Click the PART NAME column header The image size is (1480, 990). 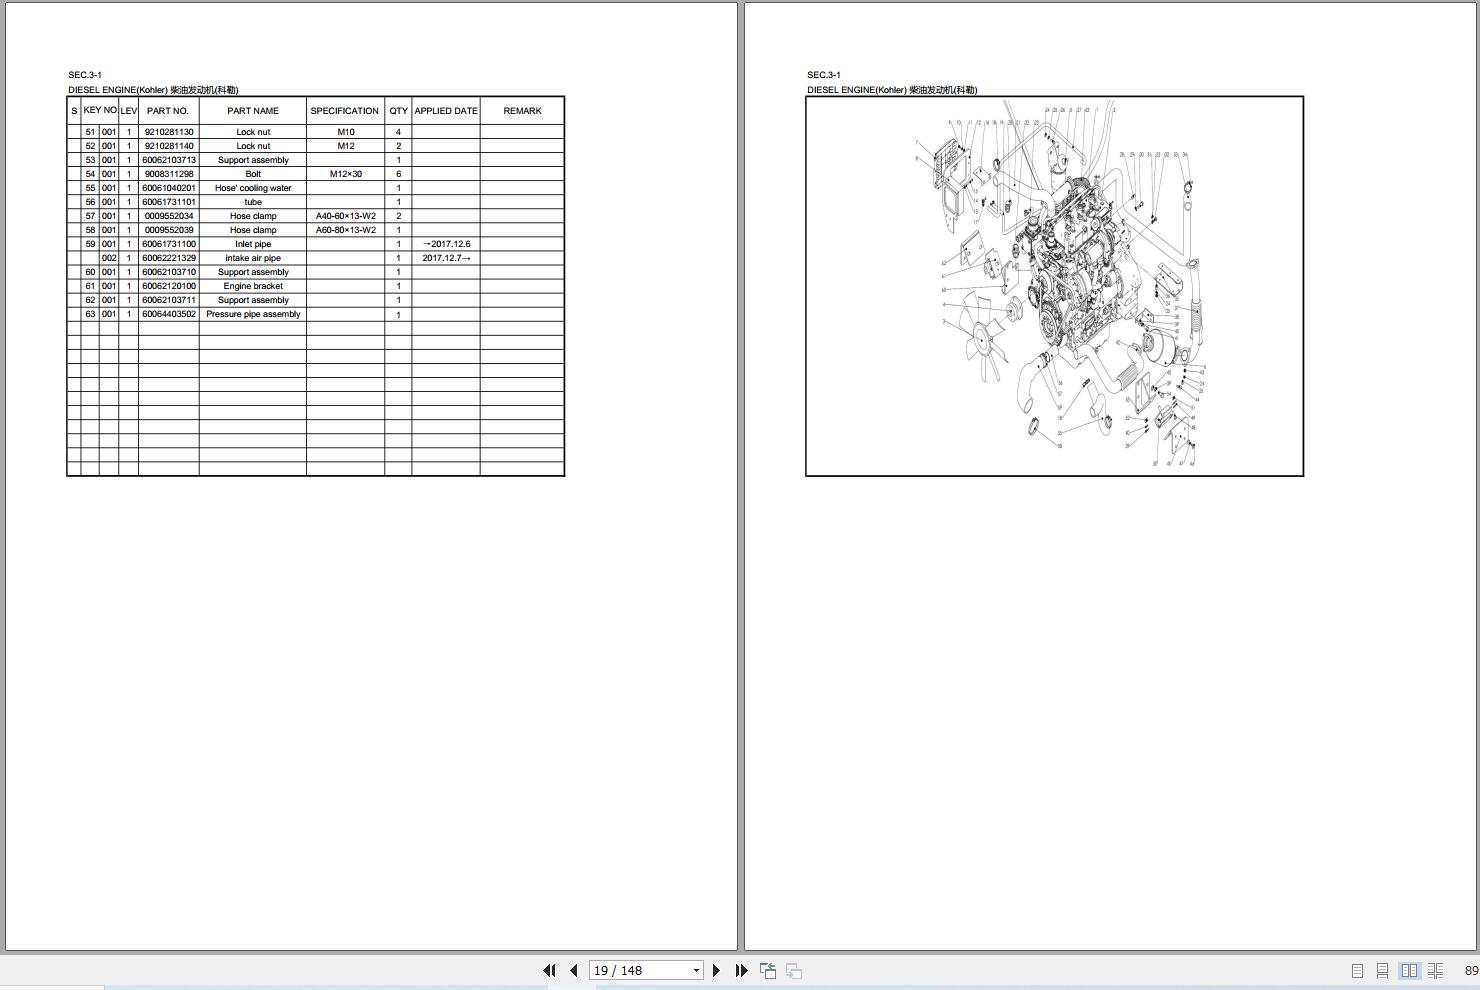(x=253, y=111)
